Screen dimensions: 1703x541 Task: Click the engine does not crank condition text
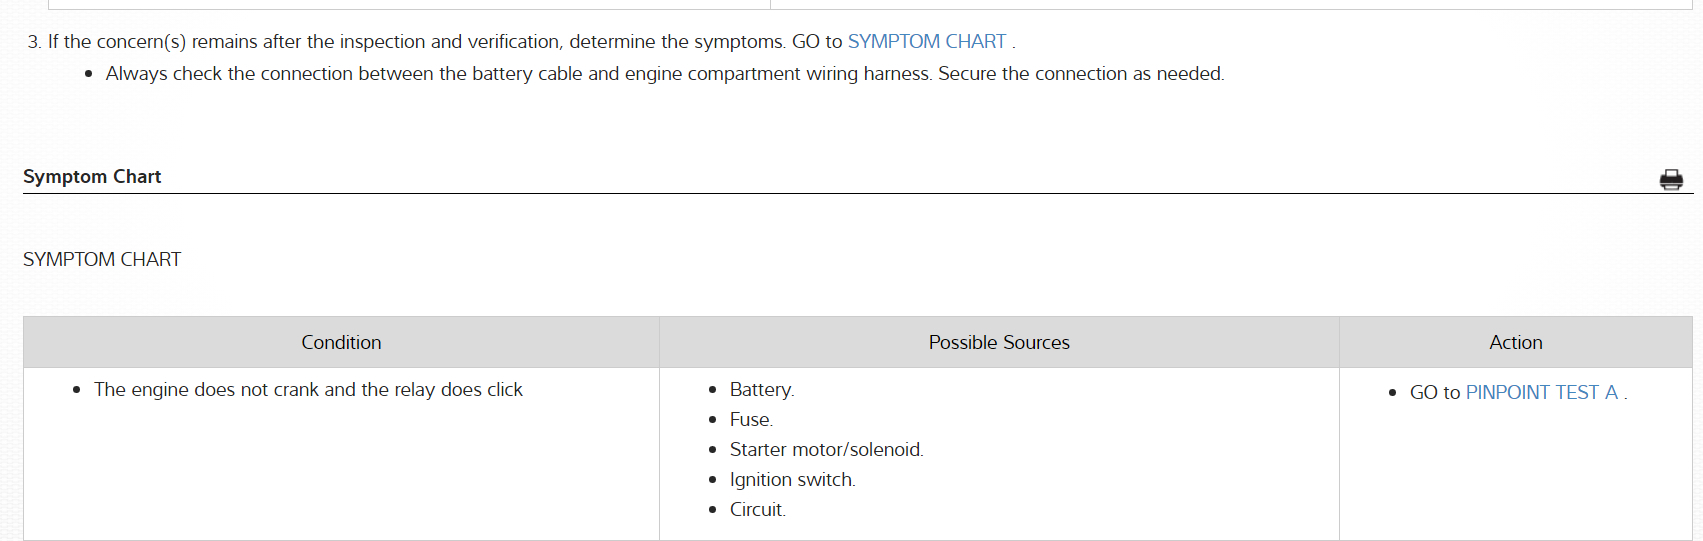(308, 390)
